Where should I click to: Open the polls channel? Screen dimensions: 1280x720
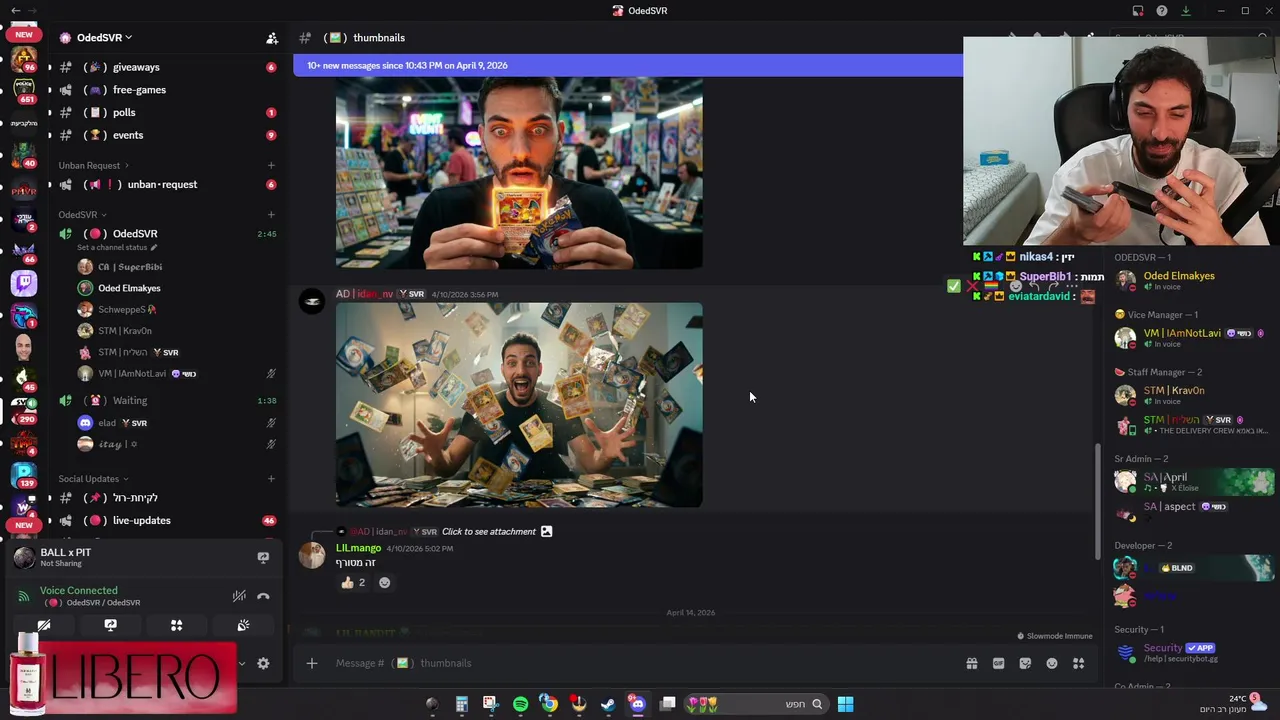pos(165,112)
